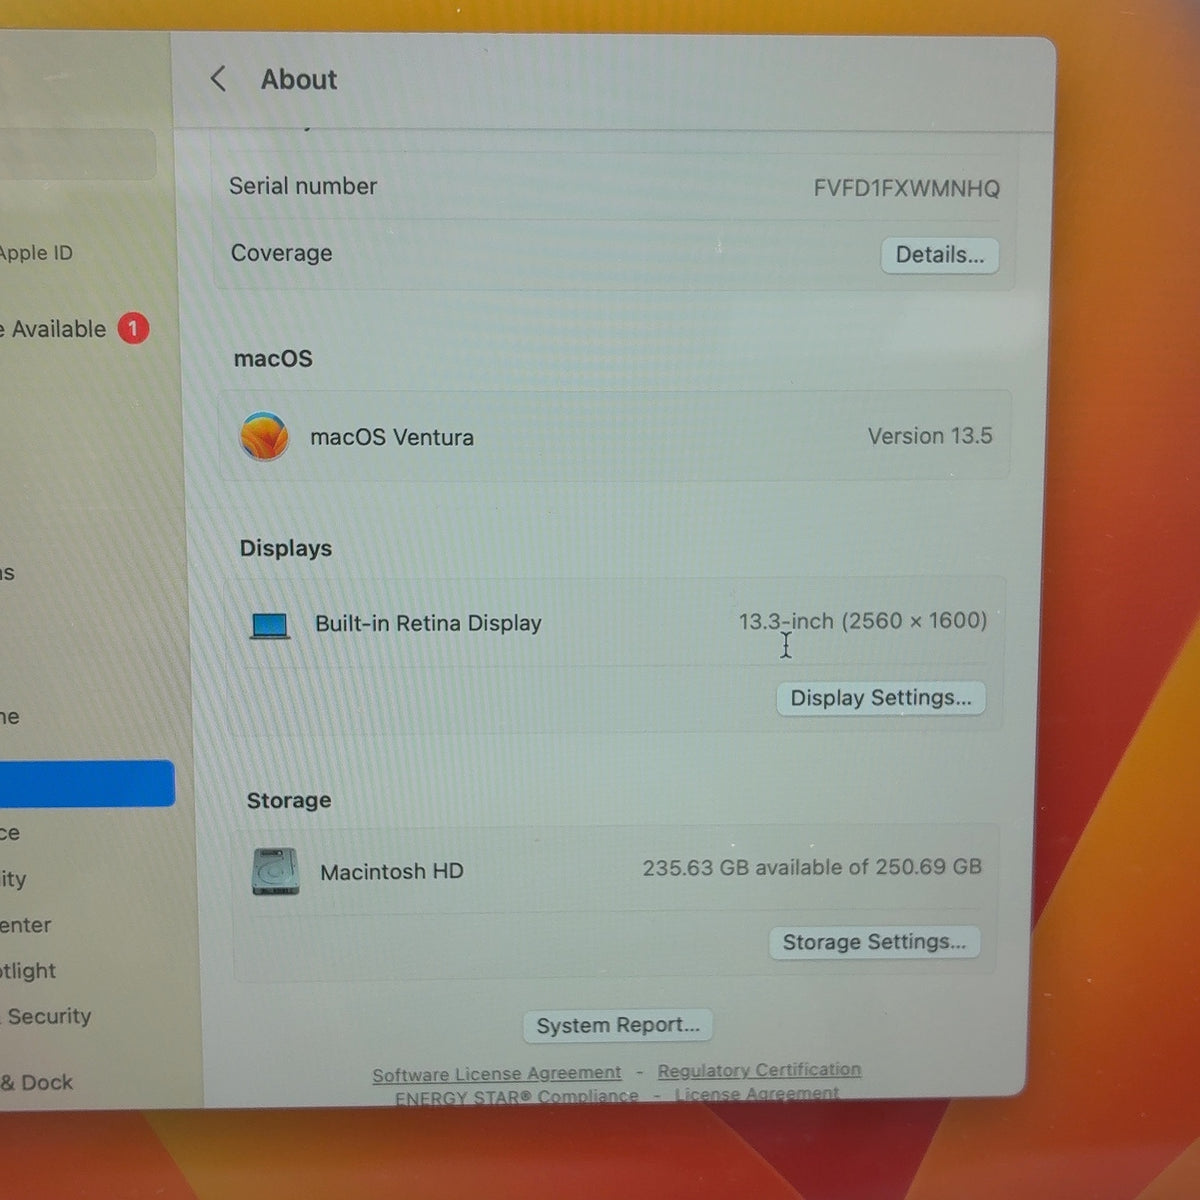Open Apple ID in the sidebar

click(x=37, y=253)
